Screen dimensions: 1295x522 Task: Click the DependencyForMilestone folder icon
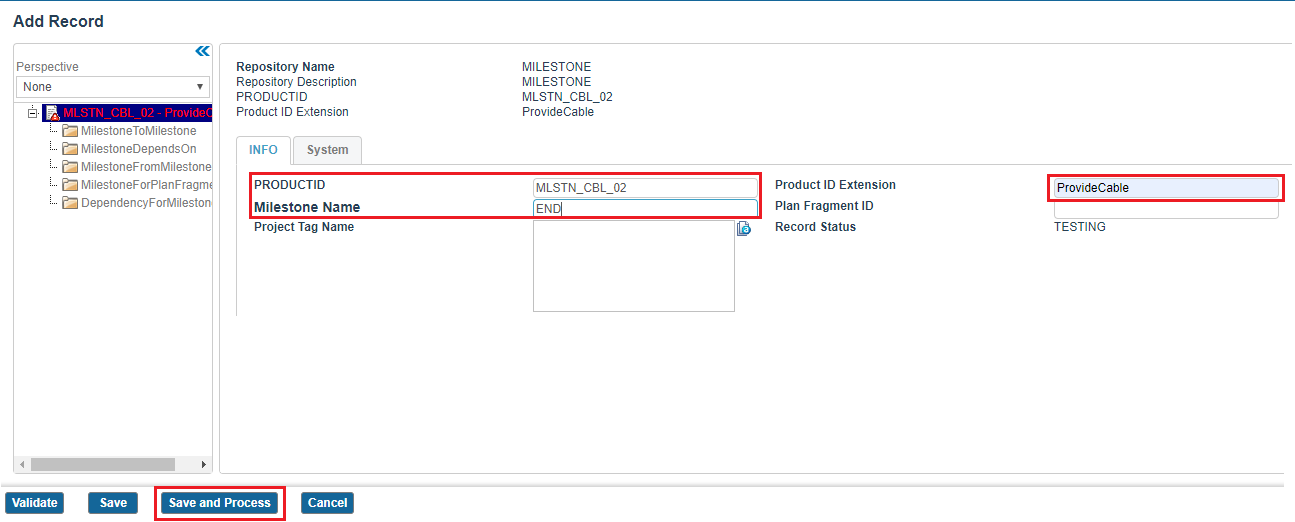(70, 203)
